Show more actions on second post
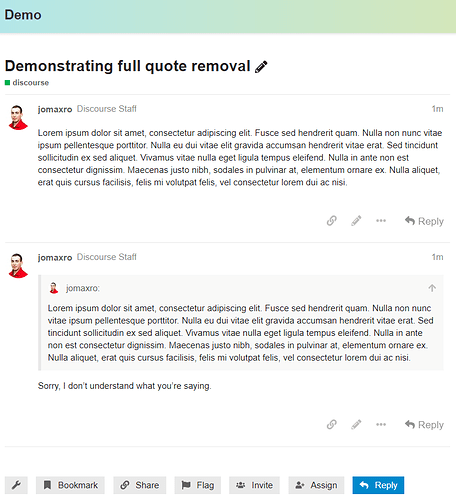 tap(381, 424)
